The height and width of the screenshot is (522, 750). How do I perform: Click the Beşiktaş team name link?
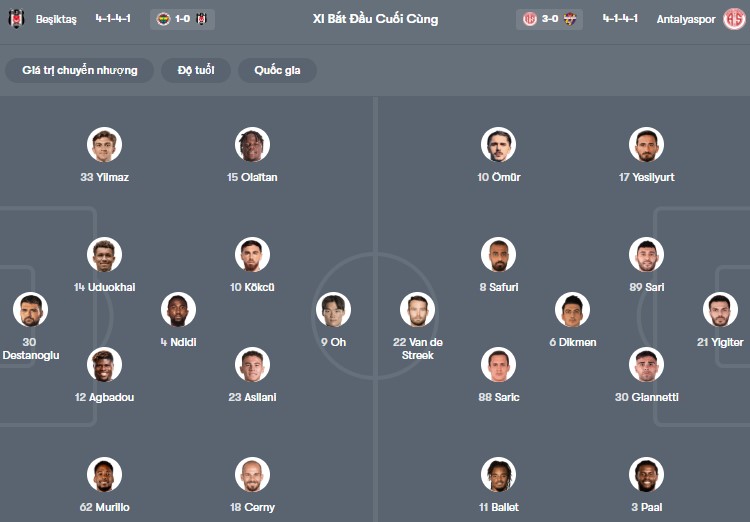coord(56,19)
